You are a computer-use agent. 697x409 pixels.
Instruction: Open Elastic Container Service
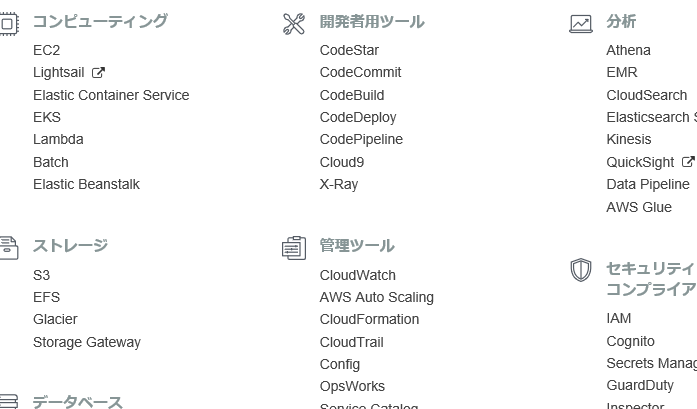point(111,95)
